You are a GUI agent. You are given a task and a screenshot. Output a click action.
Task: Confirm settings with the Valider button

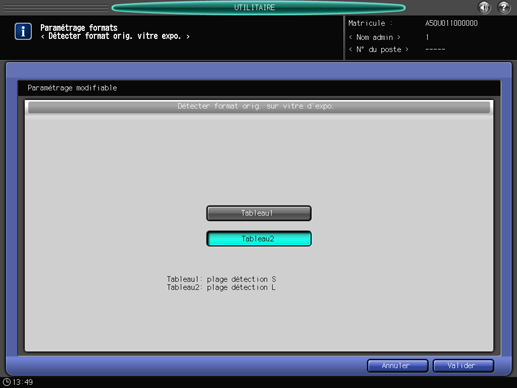[x=463, y=366]
